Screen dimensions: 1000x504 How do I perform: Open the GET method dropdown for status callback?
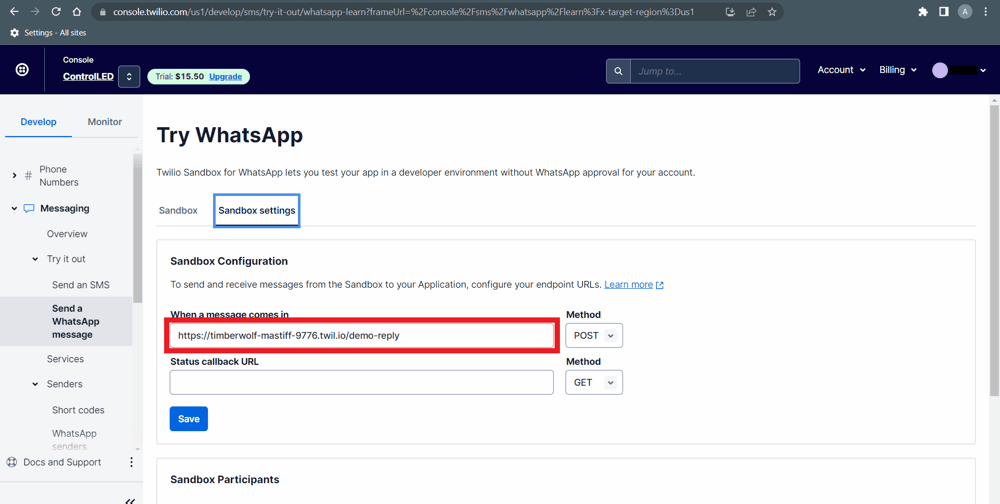(x=594, y=382)
